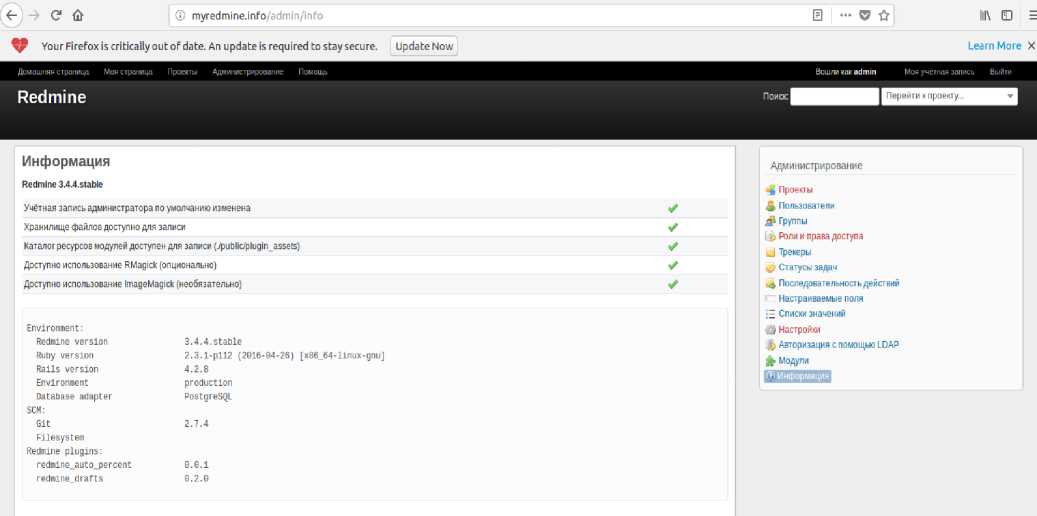Go back with the browser back arrow
Image resolution: width=1037 pixels, height=516 pixels.
point(11,15)
